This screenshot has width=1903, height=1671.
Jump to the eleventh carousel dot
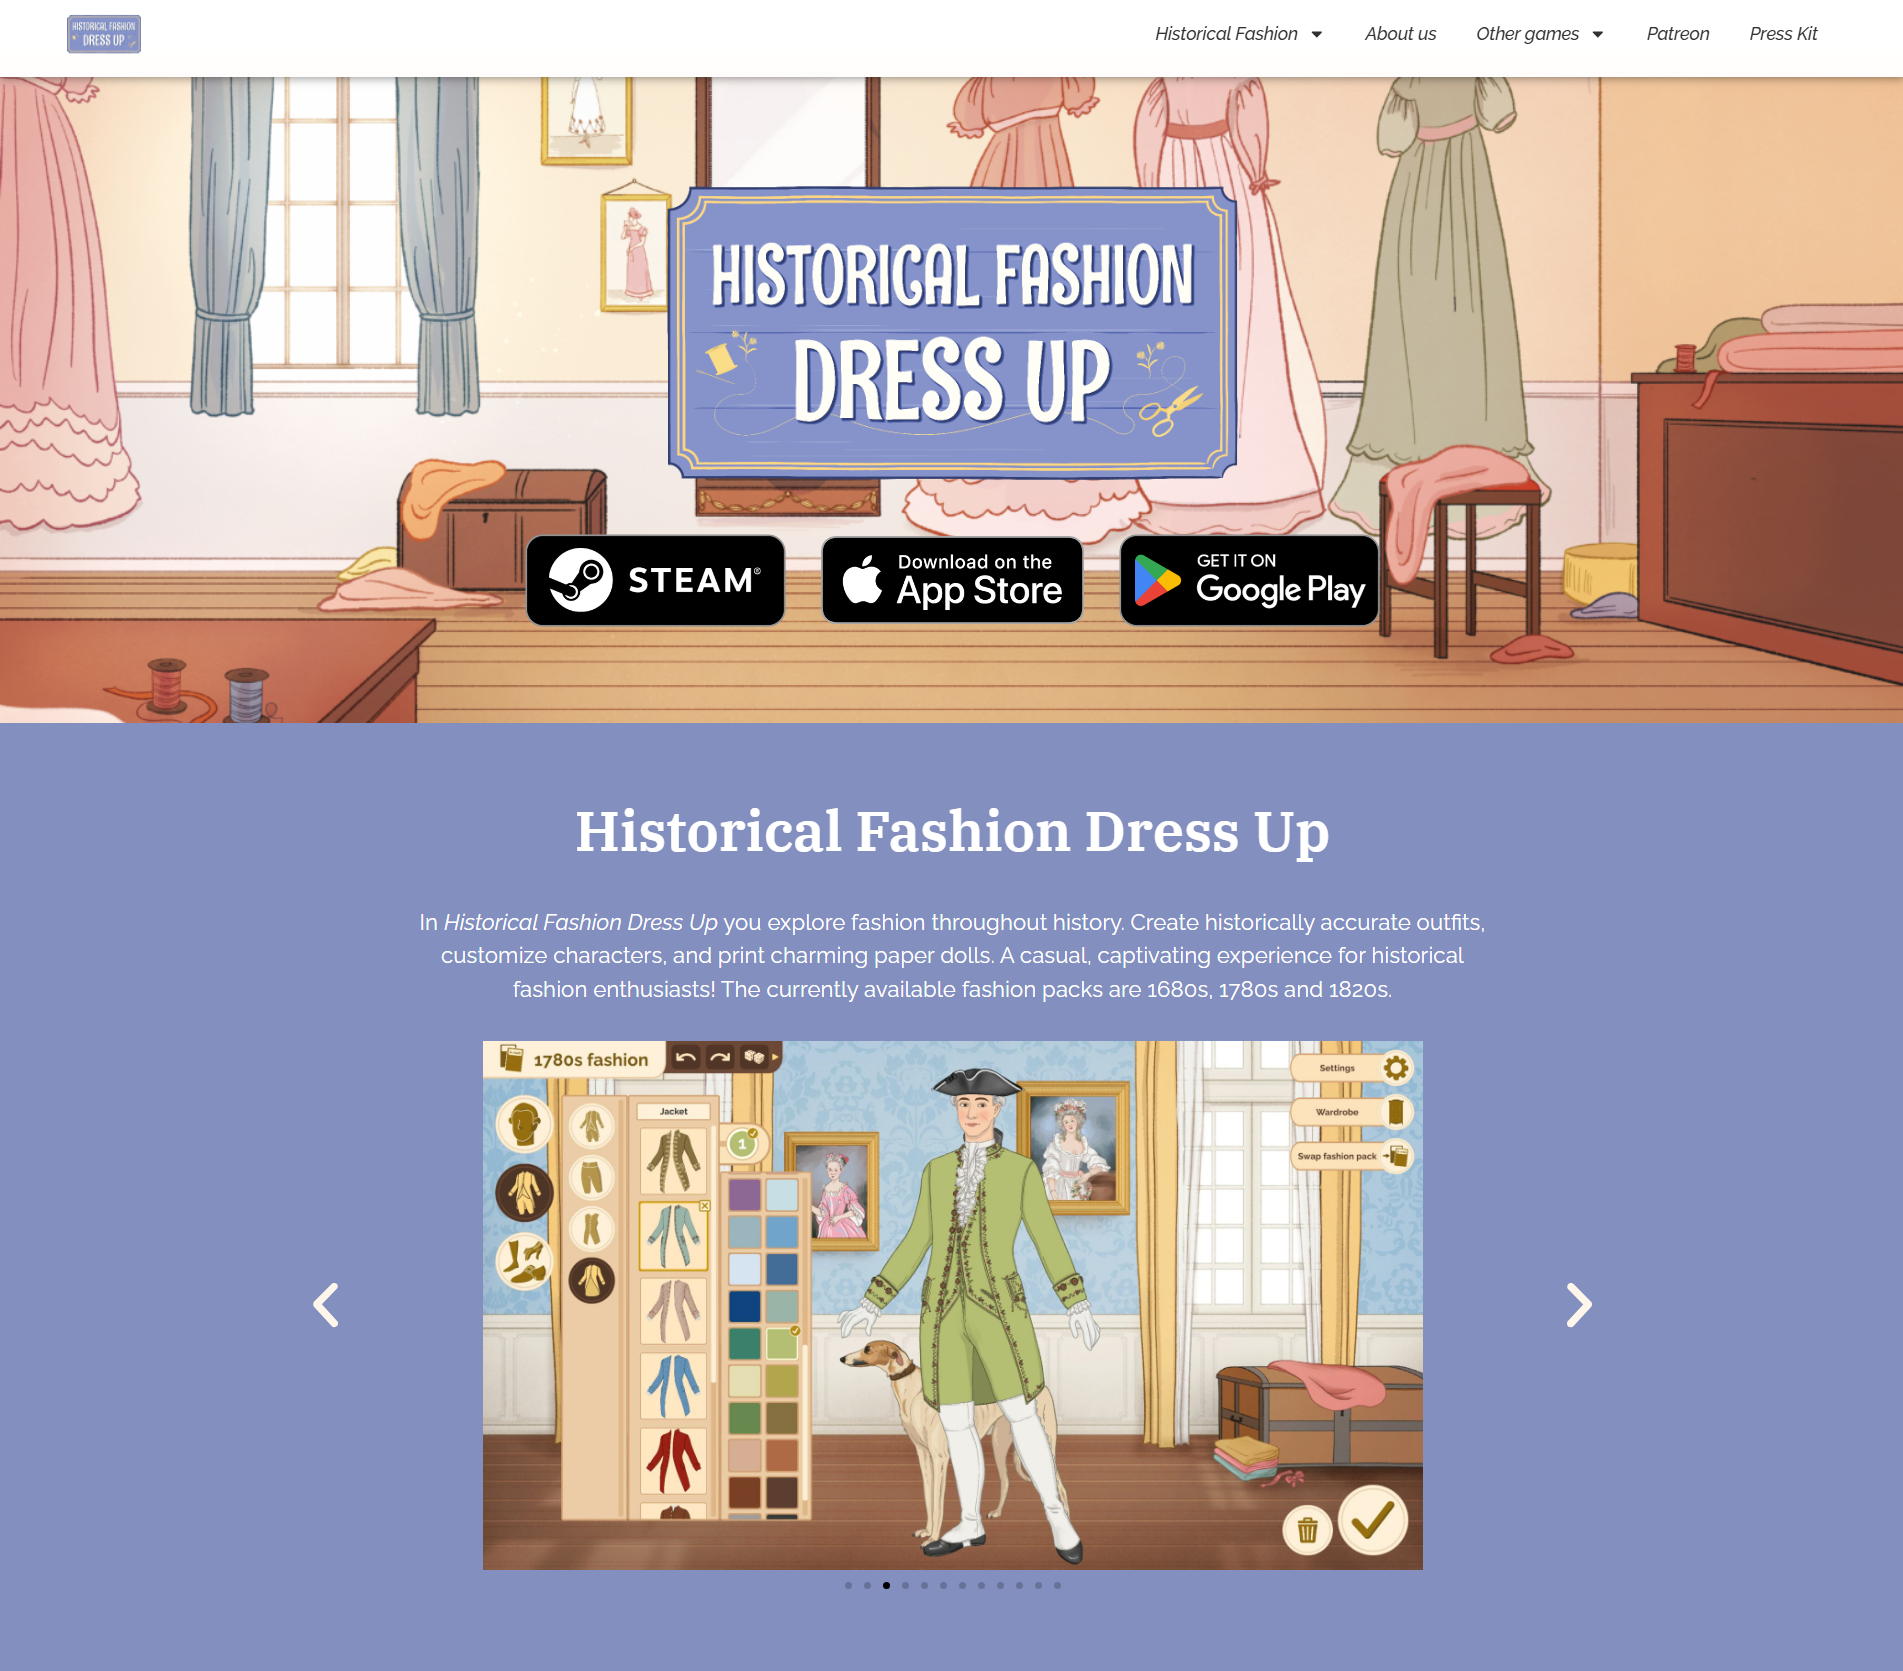click(1038, 1585)
